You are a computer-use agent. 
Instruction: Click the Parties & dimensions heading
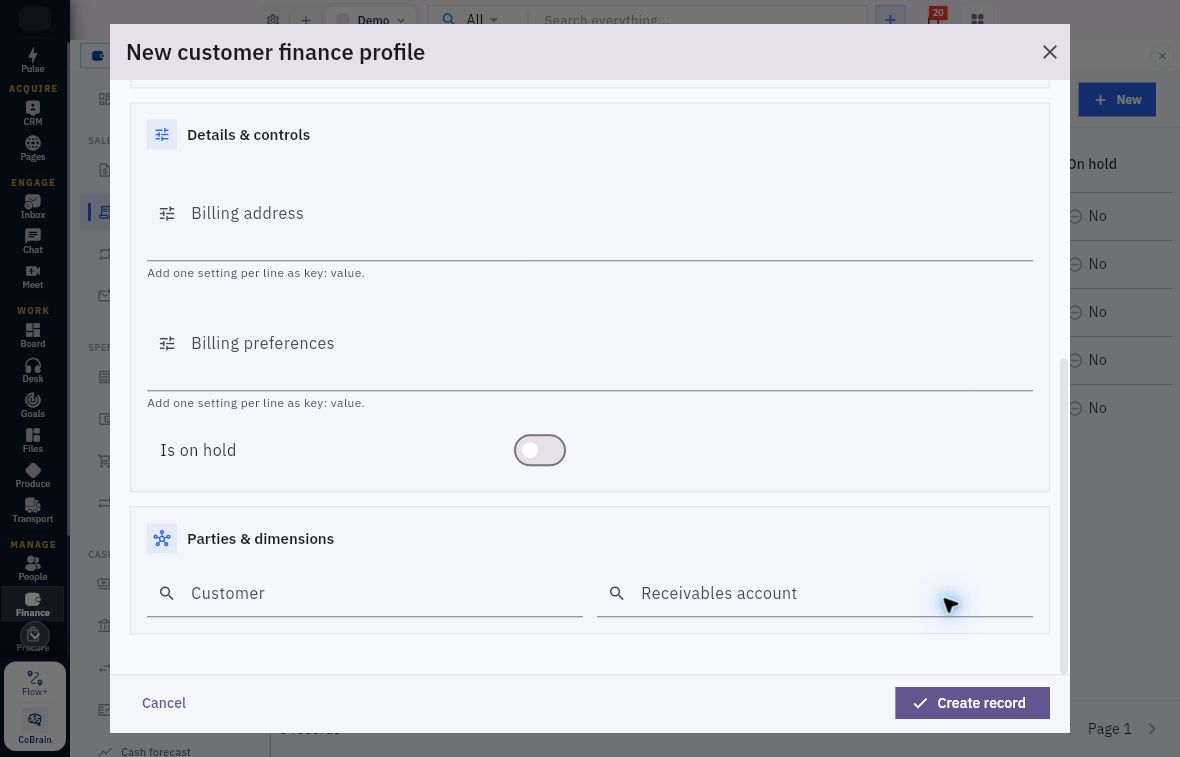click(260, 539)
